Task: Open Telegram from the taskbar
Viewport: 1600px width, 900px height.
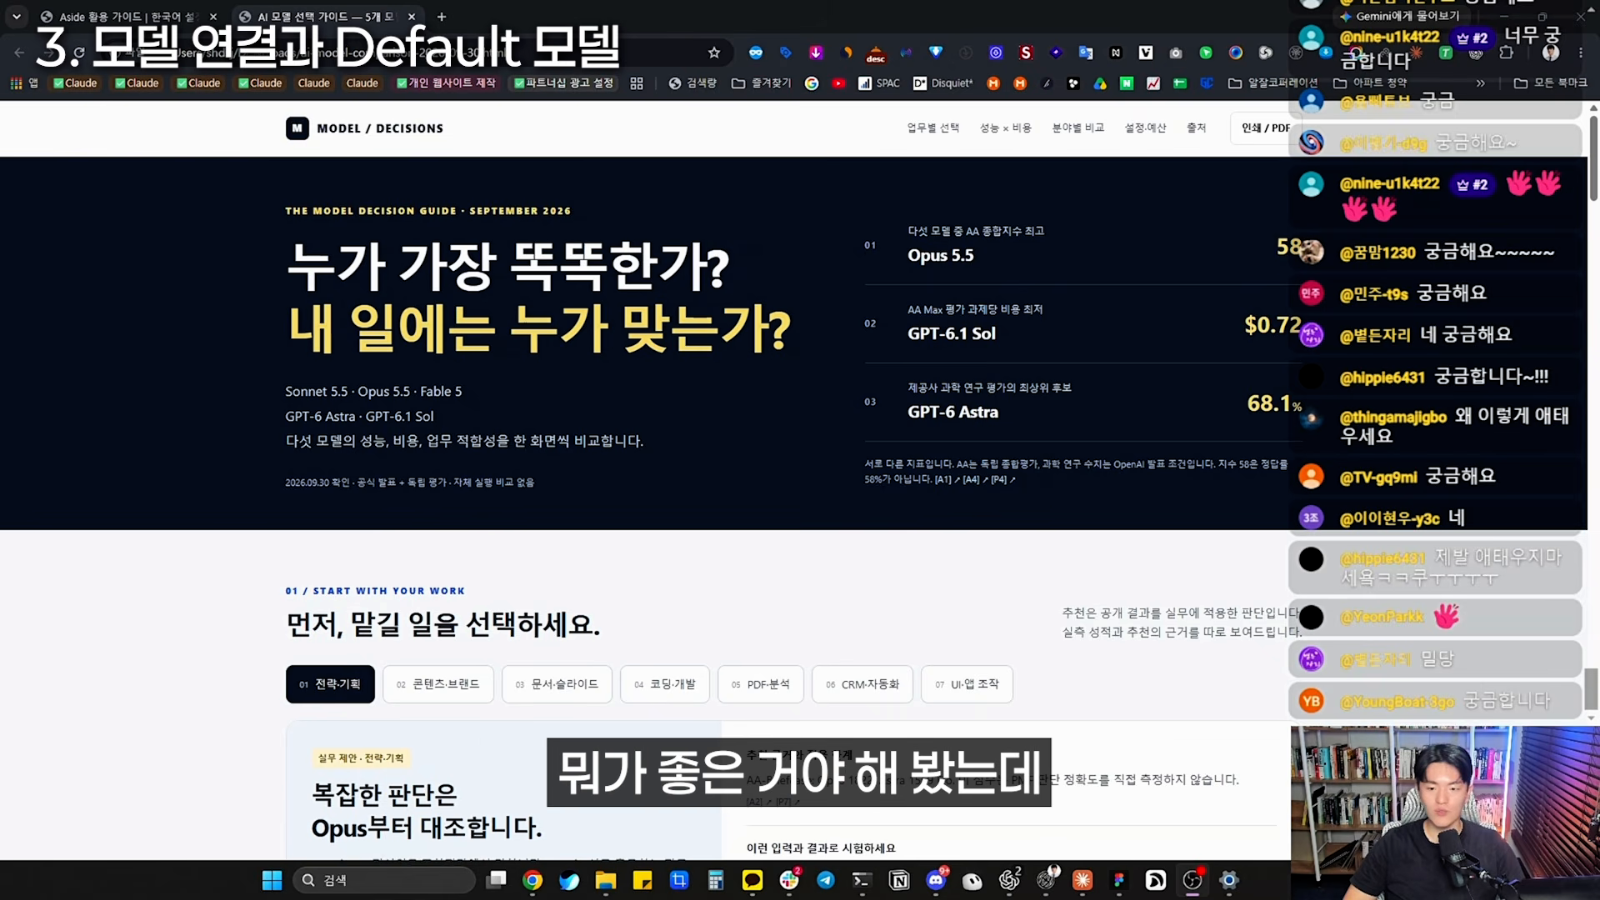Action: click(826, 880)
